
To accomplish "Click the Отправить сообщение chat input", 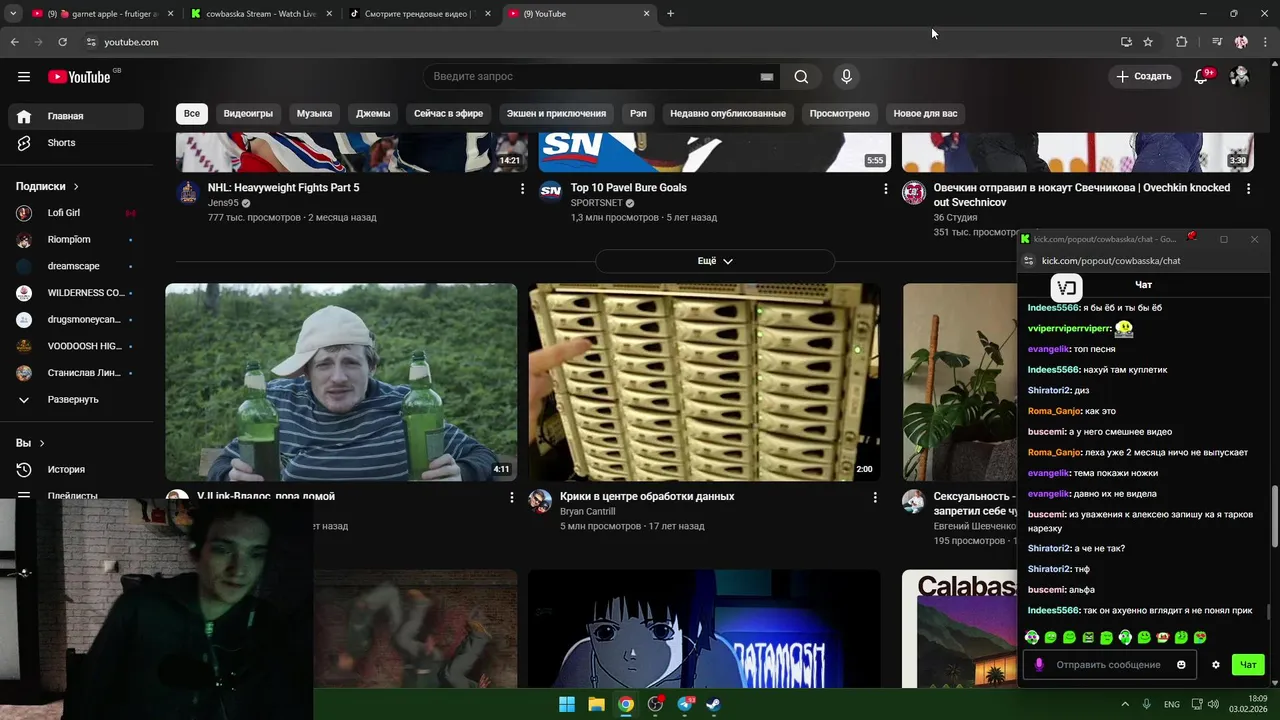I will coord(1108,664).
